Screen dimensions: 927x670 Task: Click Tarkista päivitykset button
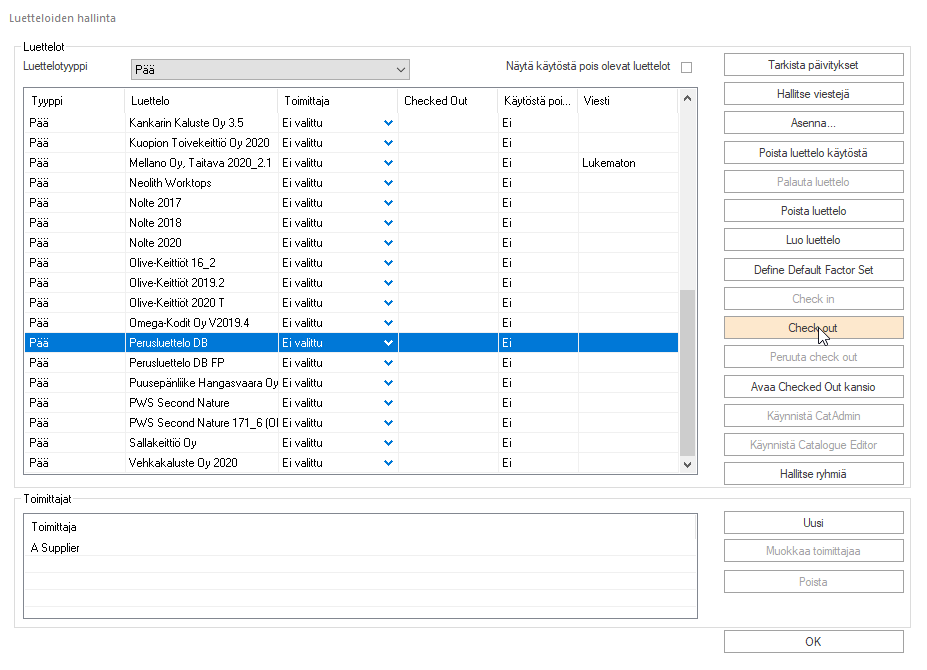tap(813, 65)
